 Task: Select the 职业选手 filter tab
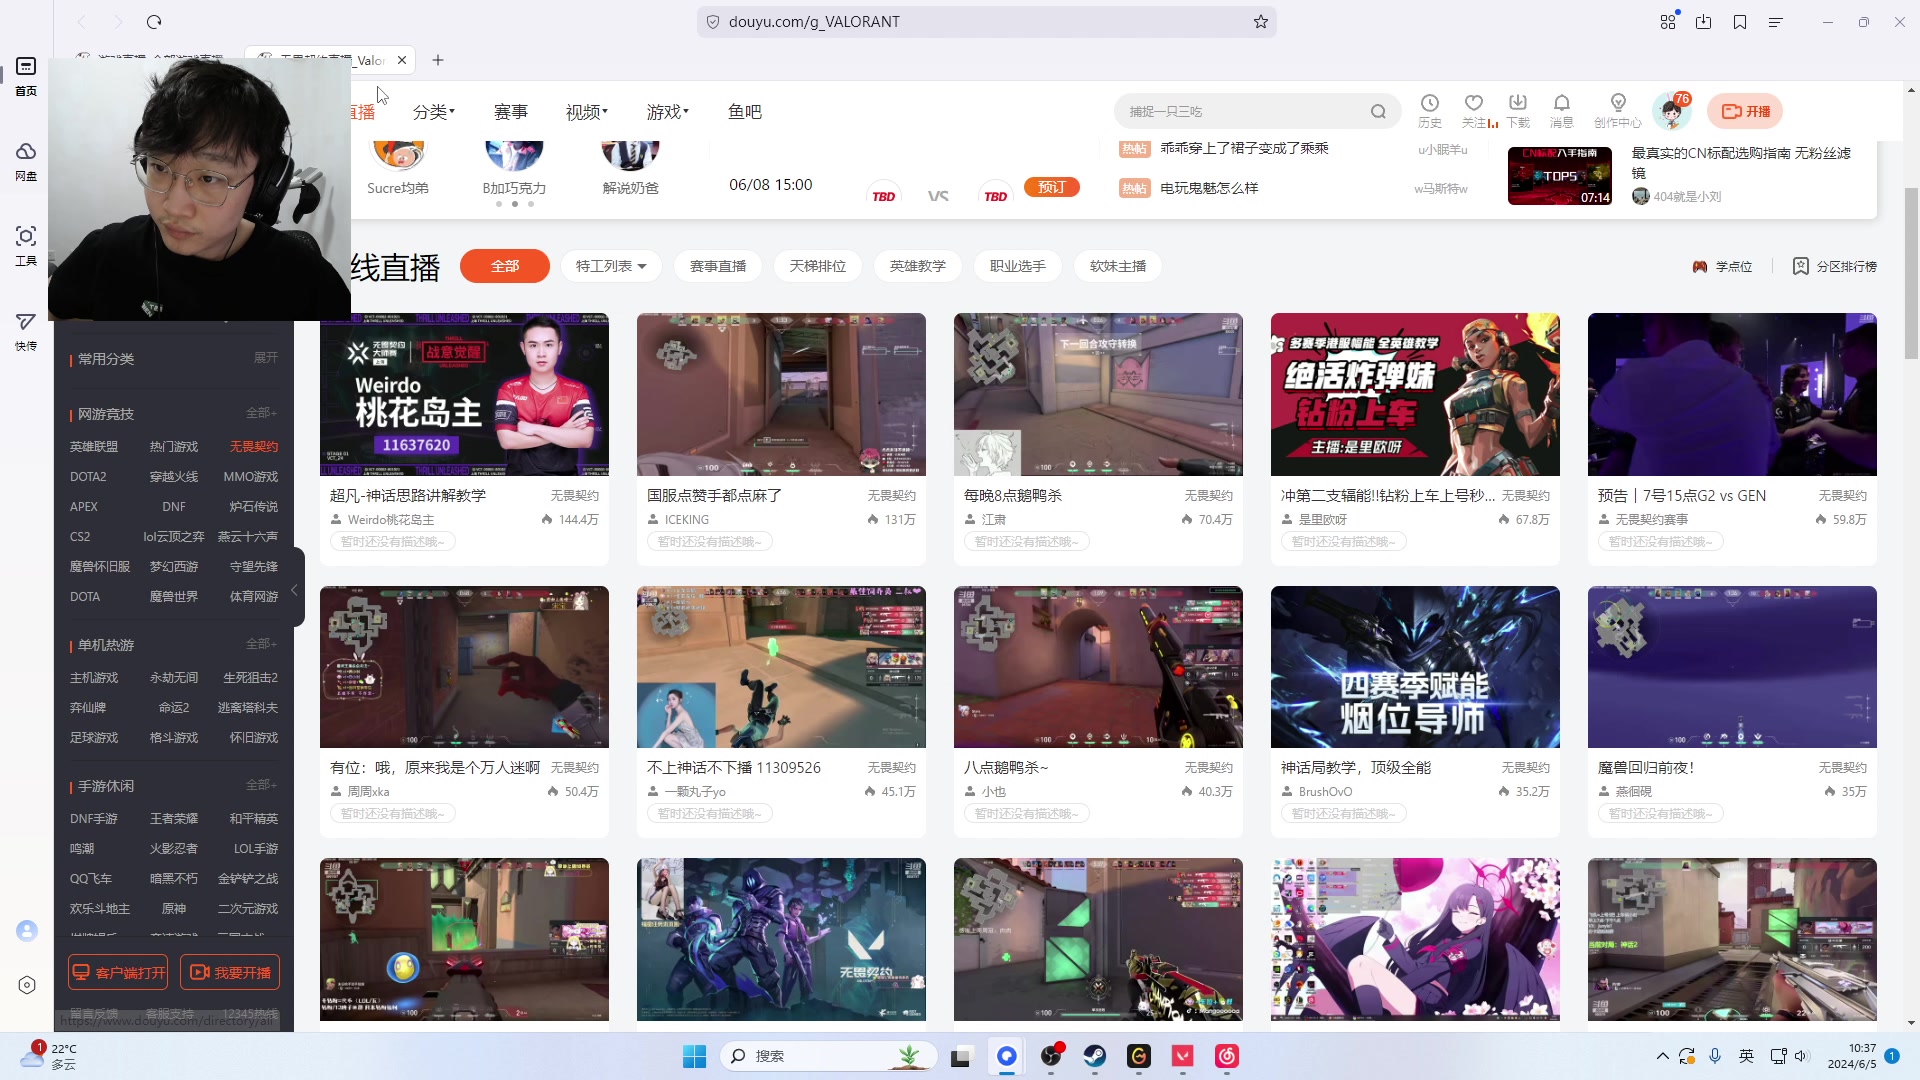tap(1018, 266)
